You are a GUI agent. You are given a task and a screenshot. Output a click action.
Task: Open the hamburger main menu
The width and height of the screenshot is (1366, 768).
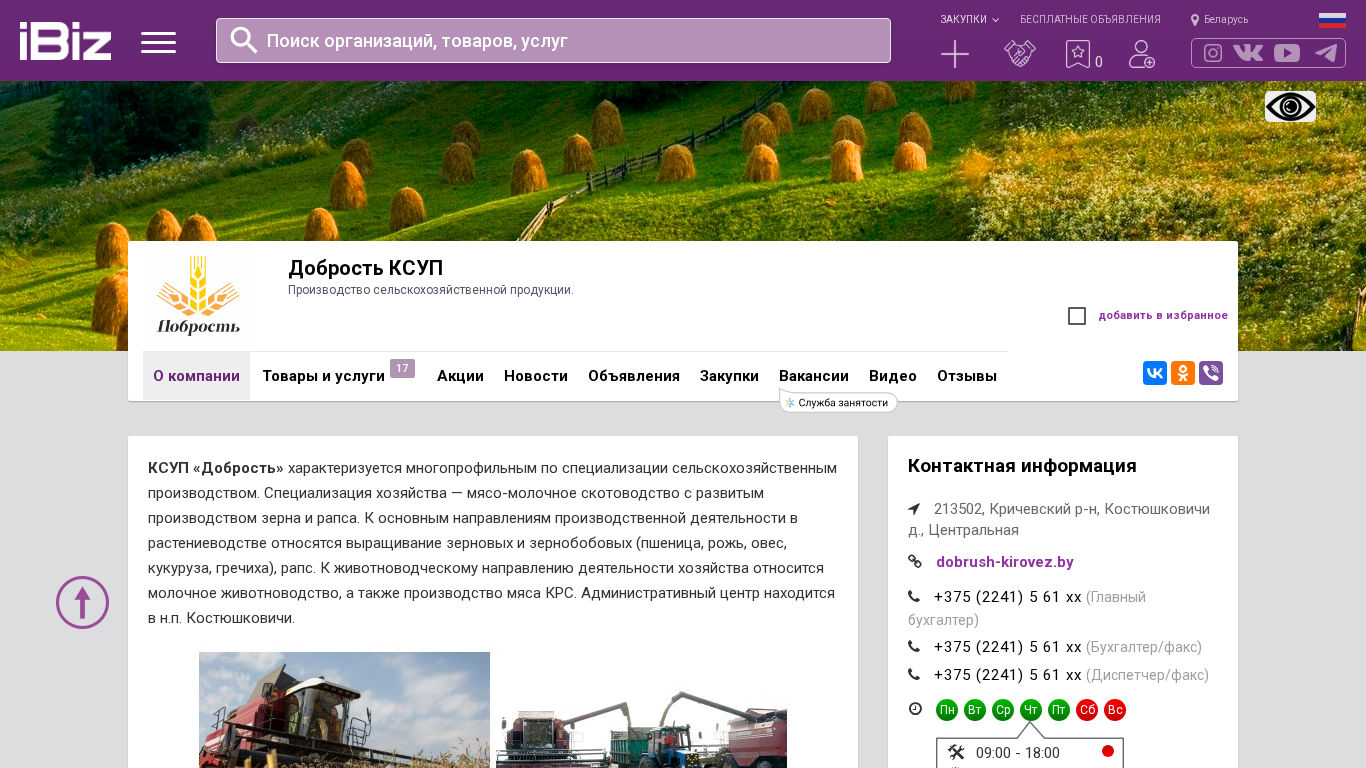click(158, 42)
